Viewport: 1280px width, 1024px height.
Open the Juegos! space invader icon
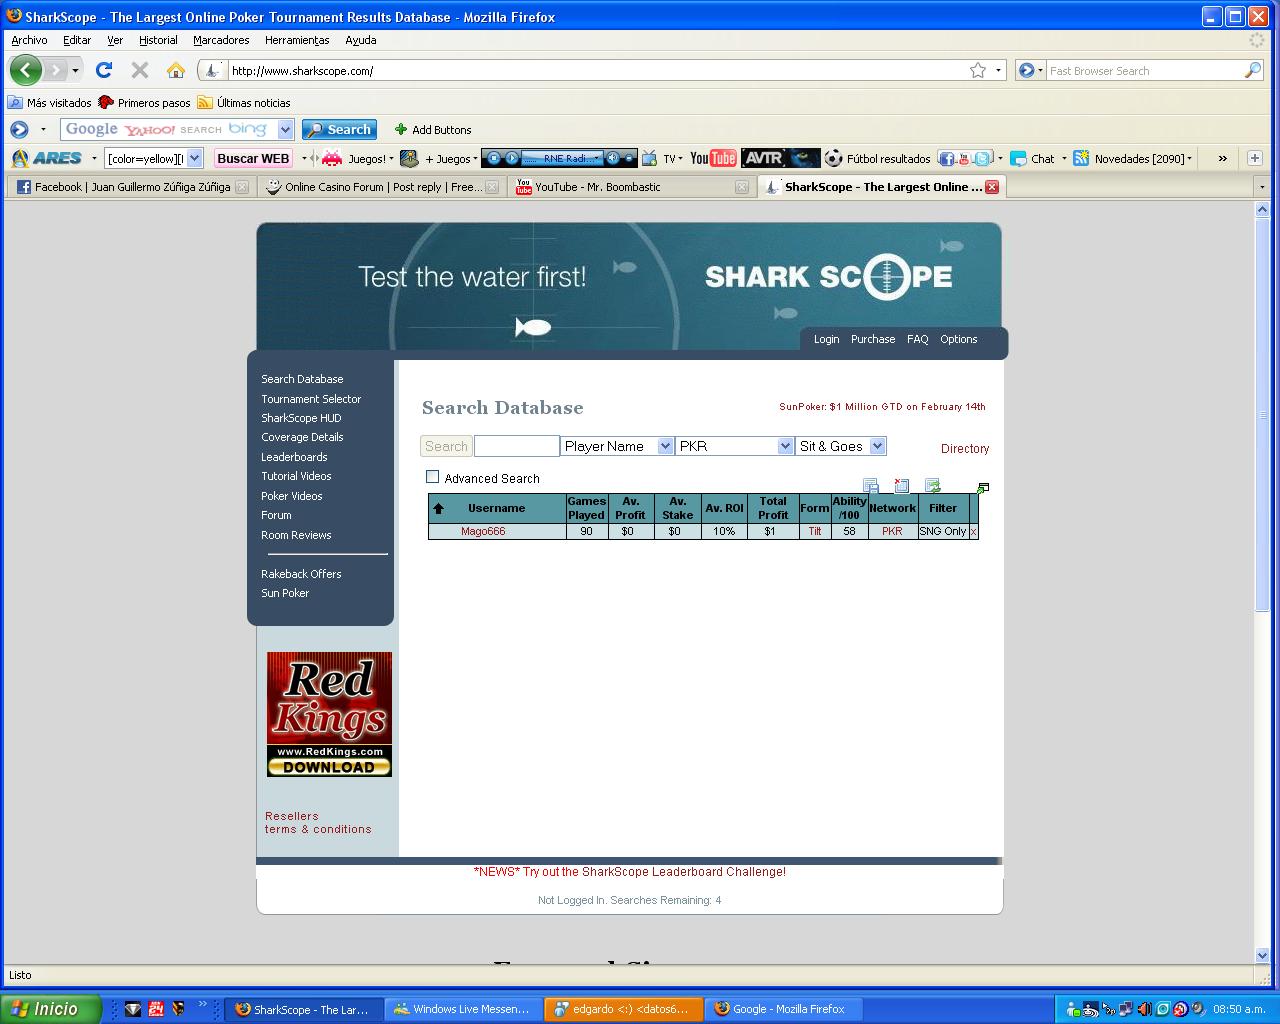[332, 158]
